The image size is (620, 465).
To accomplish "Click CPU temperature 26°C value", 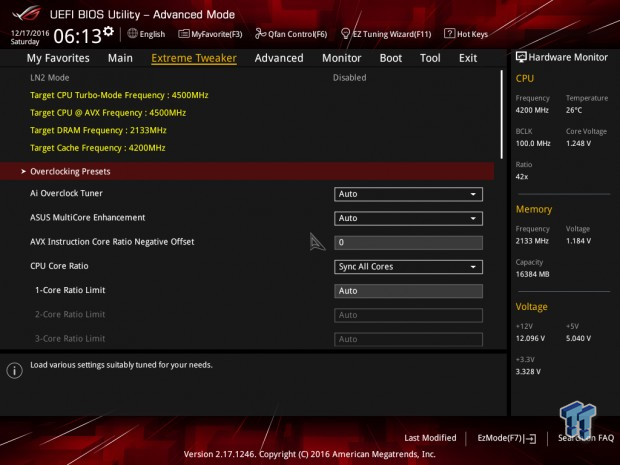I will click(x=574, y=110).
